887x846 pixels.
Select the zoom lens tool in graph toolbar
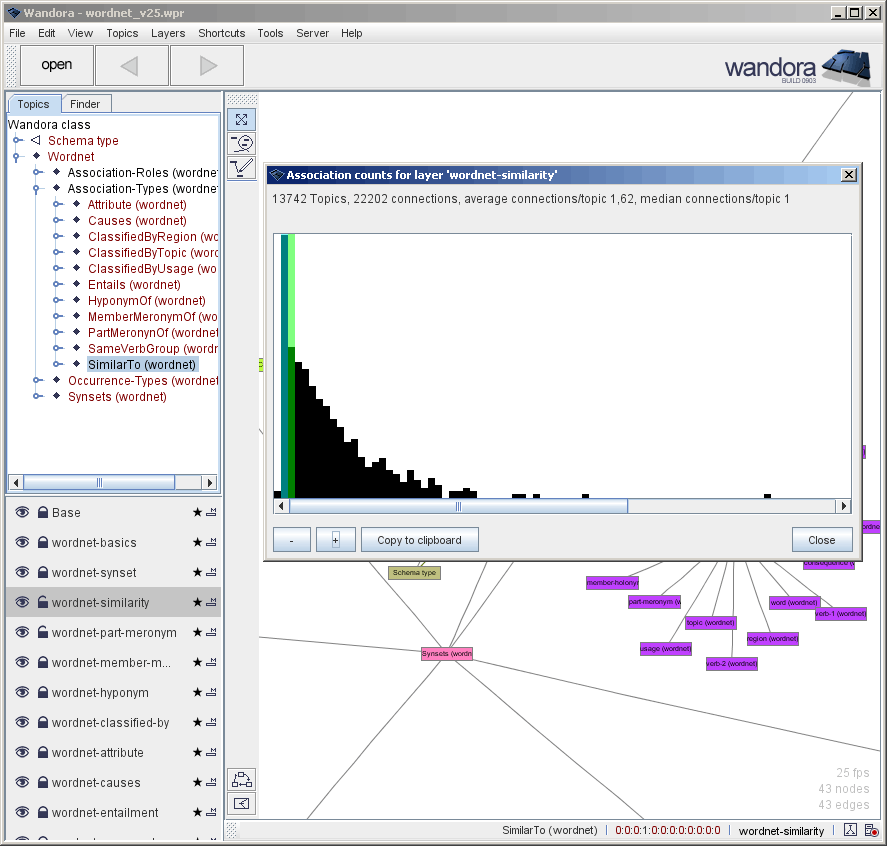pos(241,143)
